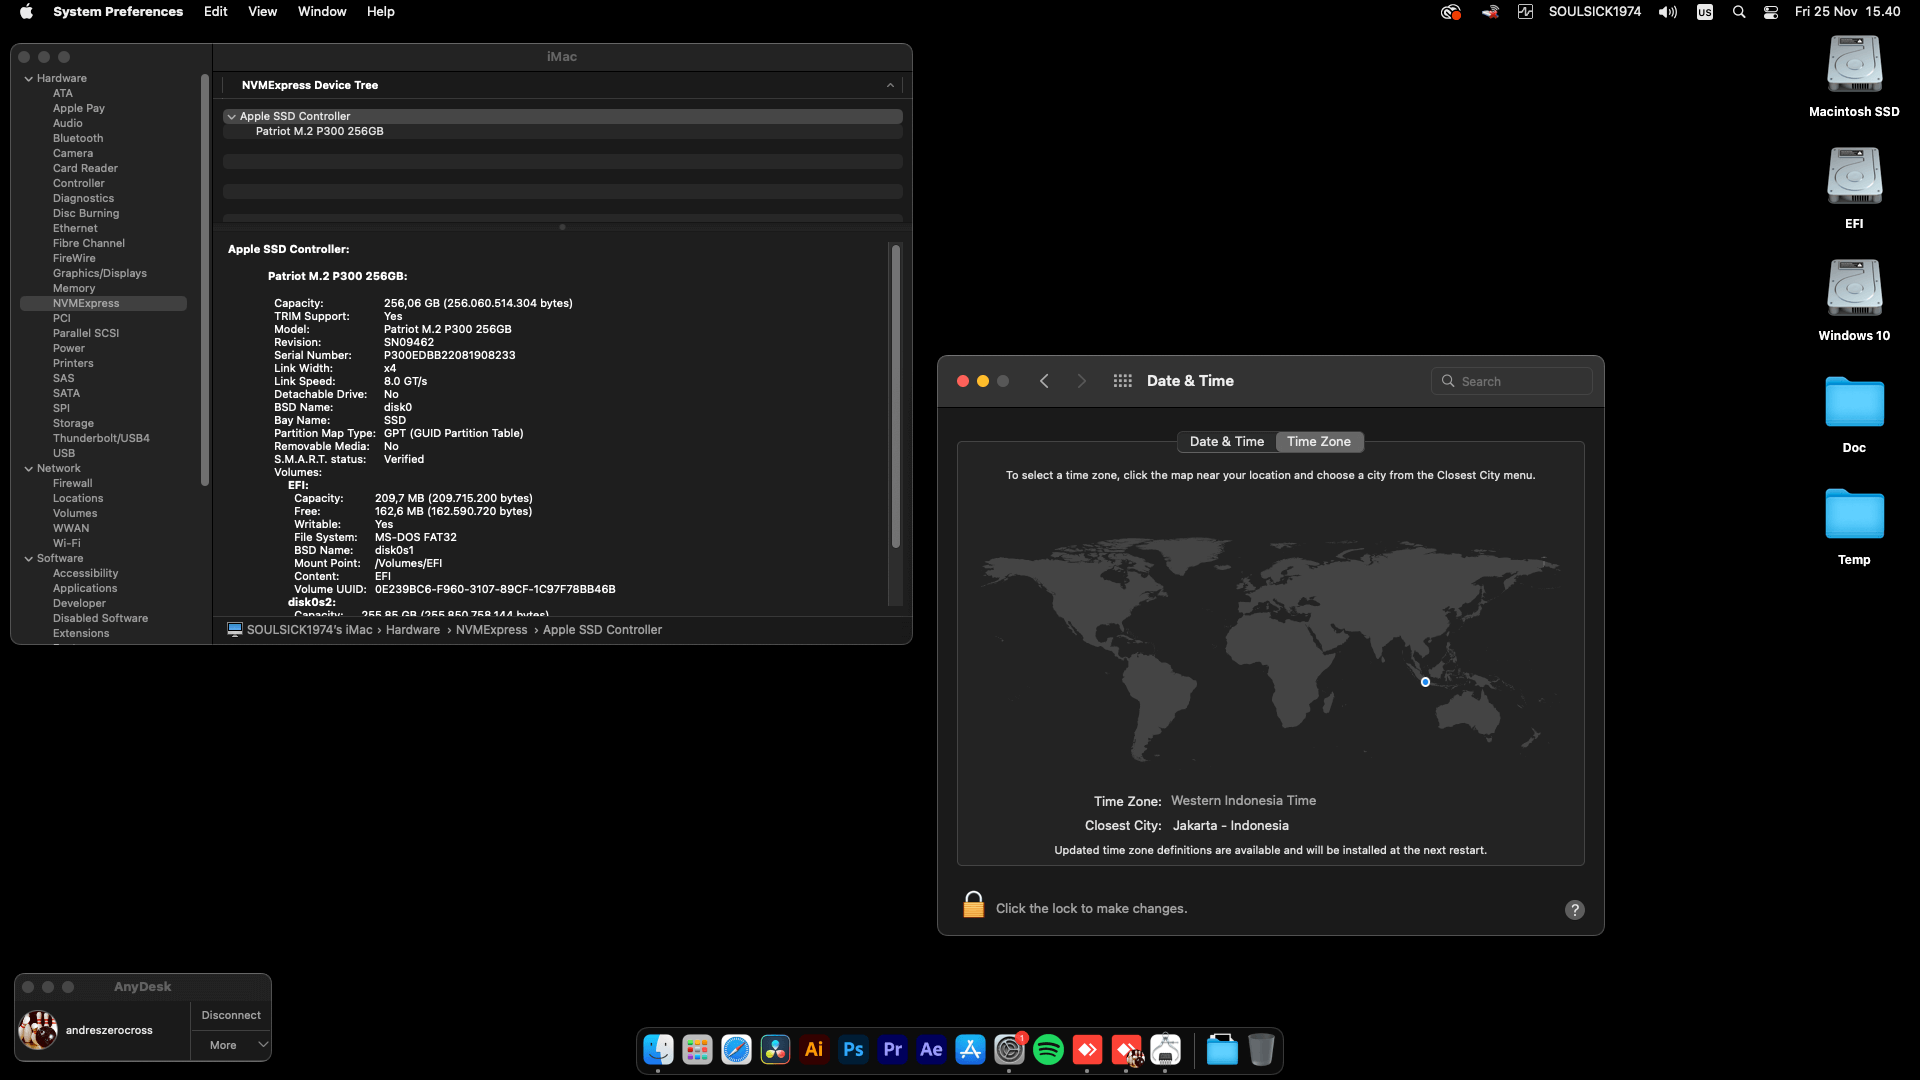Screen dimensions: 1920x1080
Task: Open the blue folder stack in Dock
Action: pyautogui.click(x=1222, y=1050)
